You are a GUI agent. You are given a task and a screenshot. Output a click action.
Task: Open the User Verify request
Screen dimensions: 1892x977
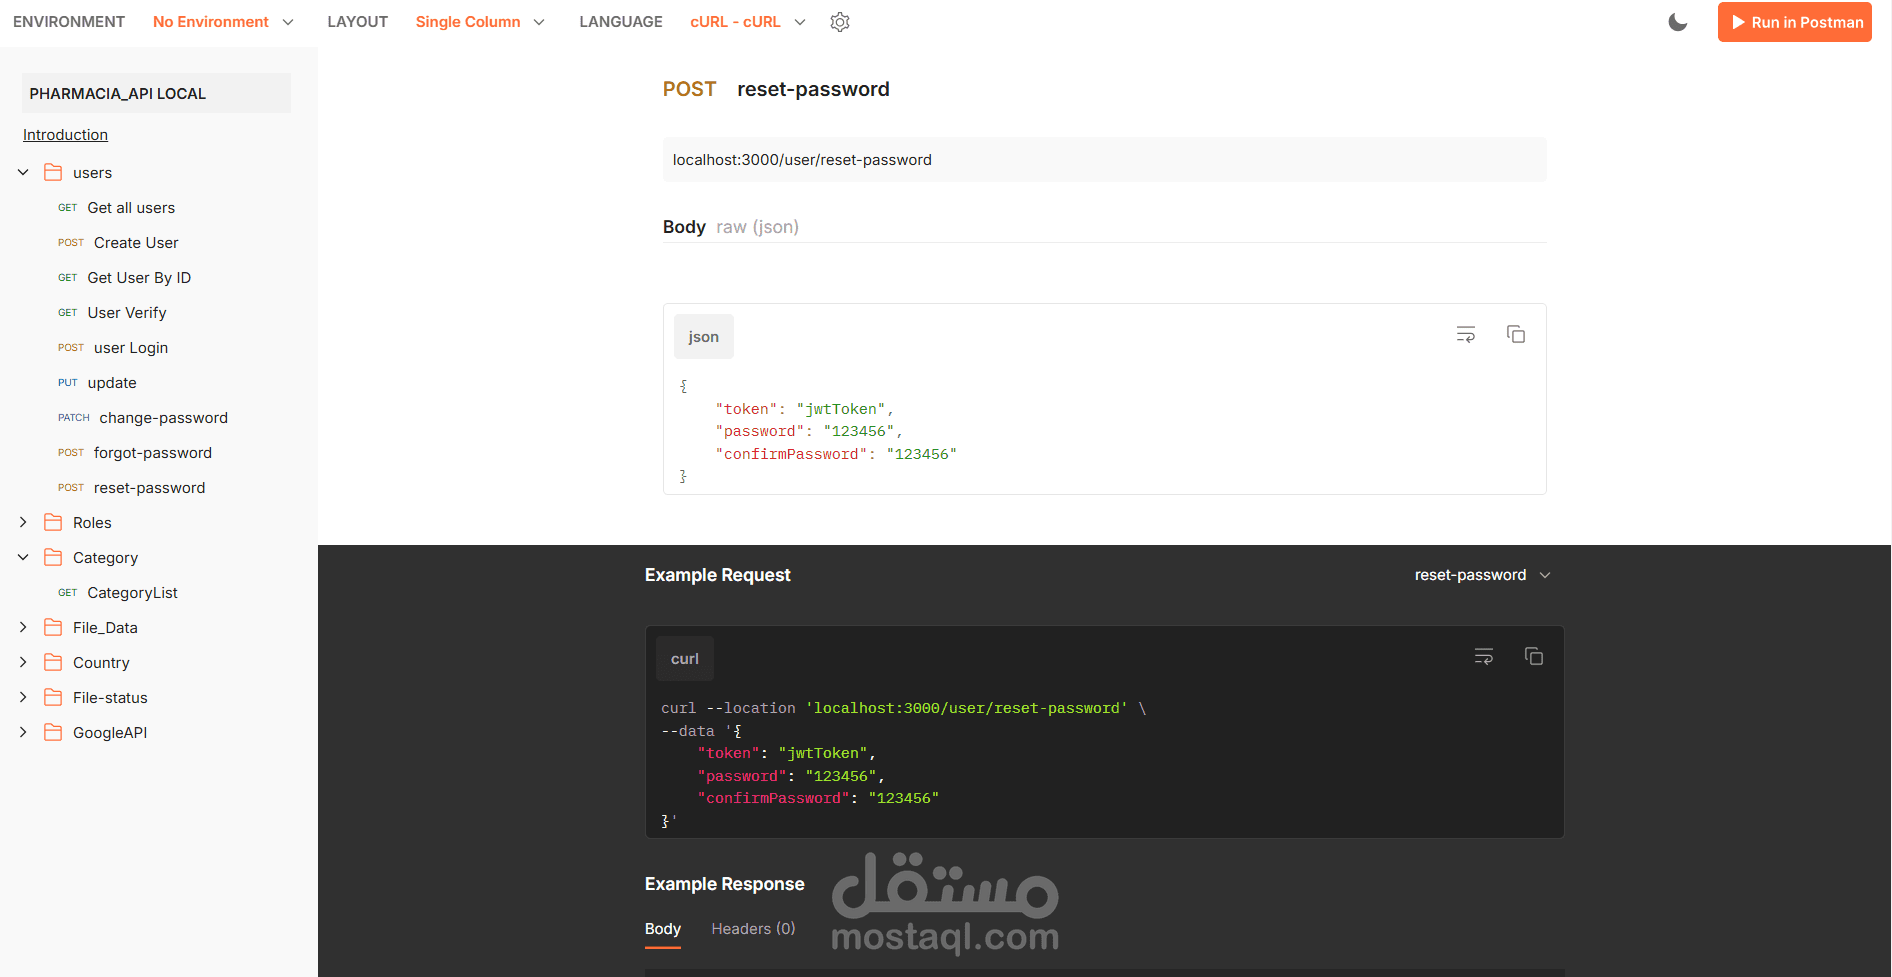[127, 313]
